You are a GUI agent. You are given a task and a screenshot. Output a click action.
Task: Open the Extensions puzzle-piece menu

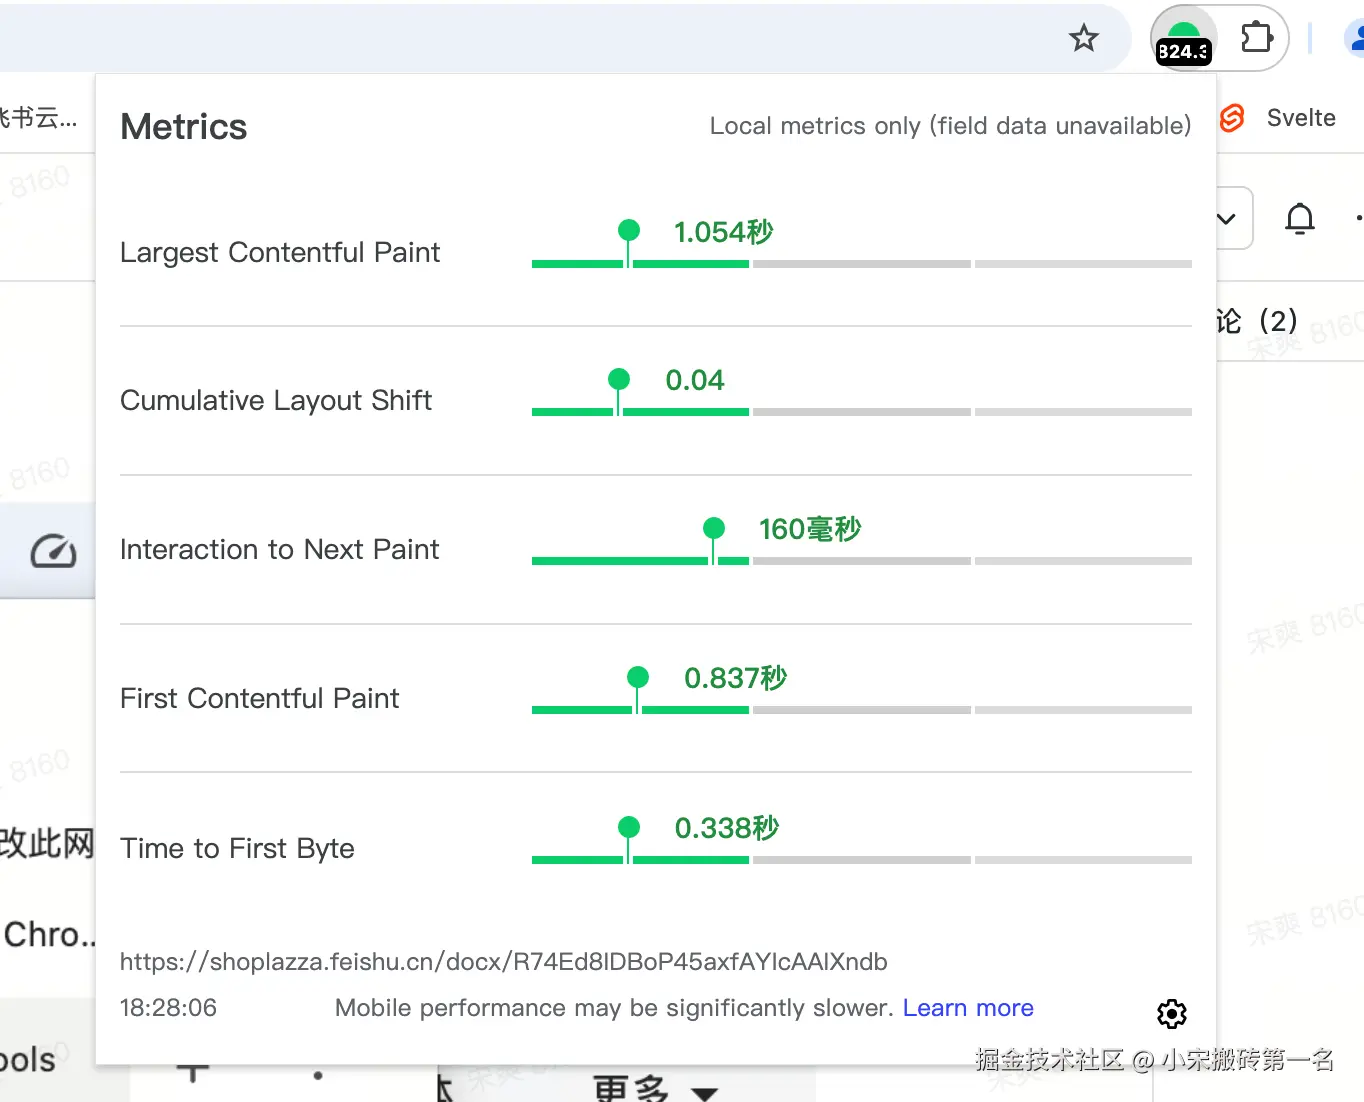(1256, 39)
